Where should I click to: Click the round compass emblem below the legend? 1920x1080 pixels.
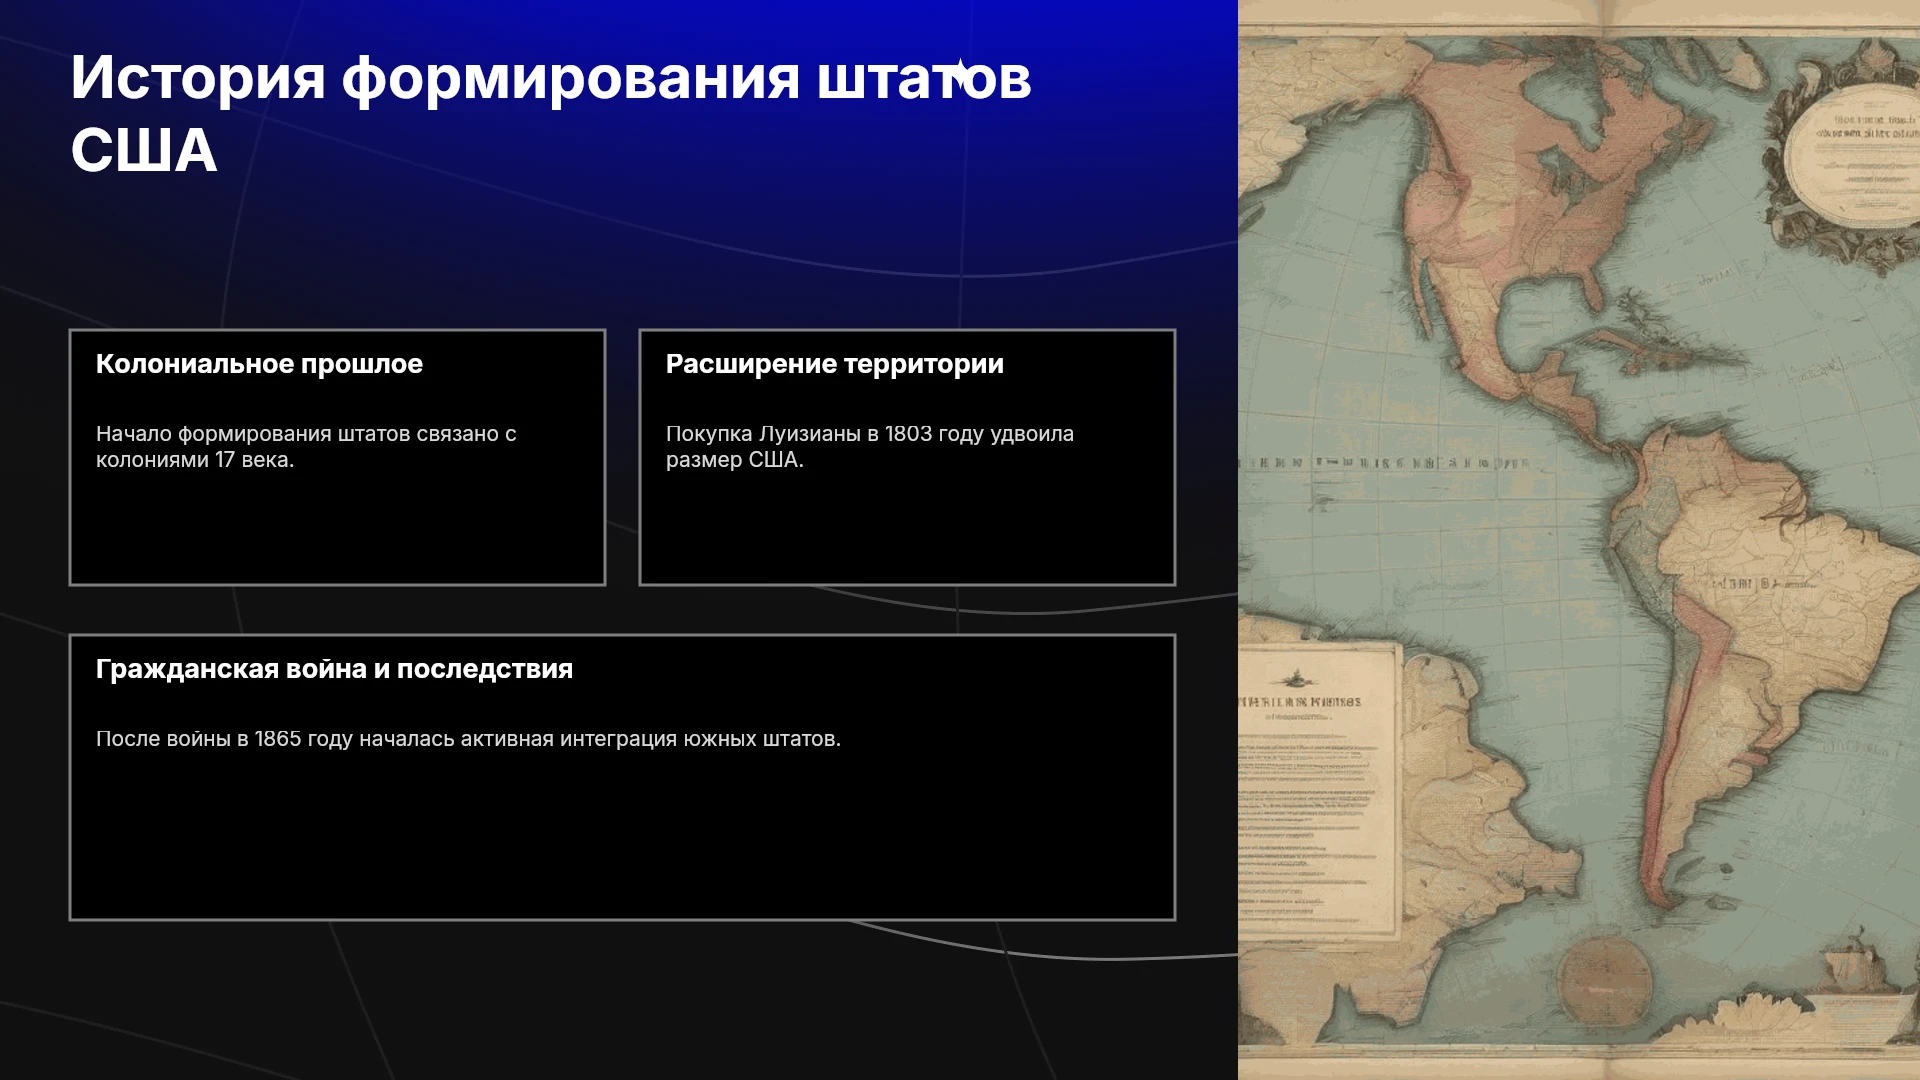coord(1605,980)
